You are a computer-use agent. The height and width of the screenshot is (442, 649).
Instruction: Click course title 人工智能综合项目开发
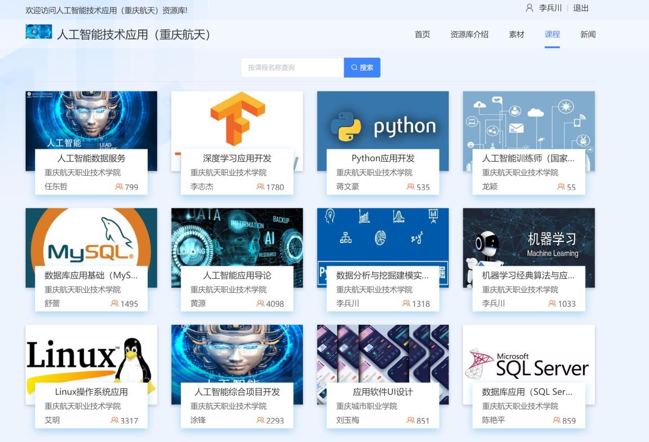point(237,392)
